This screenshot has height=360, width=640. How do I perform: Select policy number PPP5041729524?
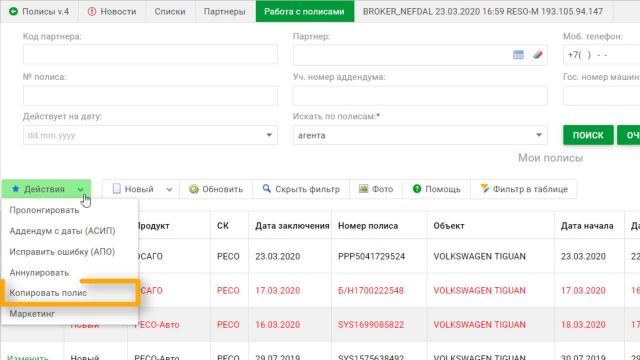click(x=371, y=256)
